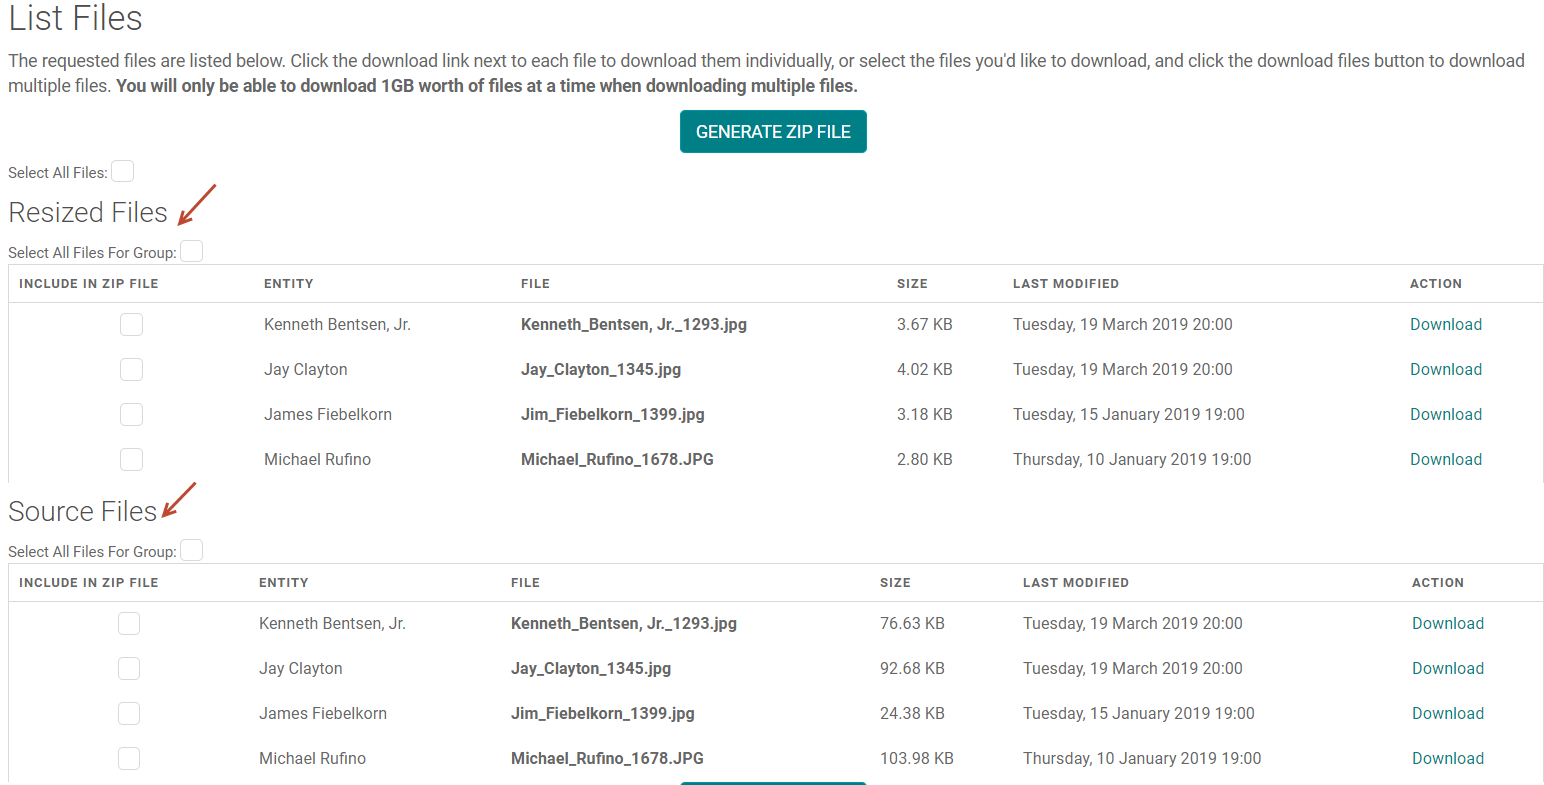Select source Michael Rufino file checkbox
The height and width of the screenshot is (785, 1544).
[x=129, y=758]
